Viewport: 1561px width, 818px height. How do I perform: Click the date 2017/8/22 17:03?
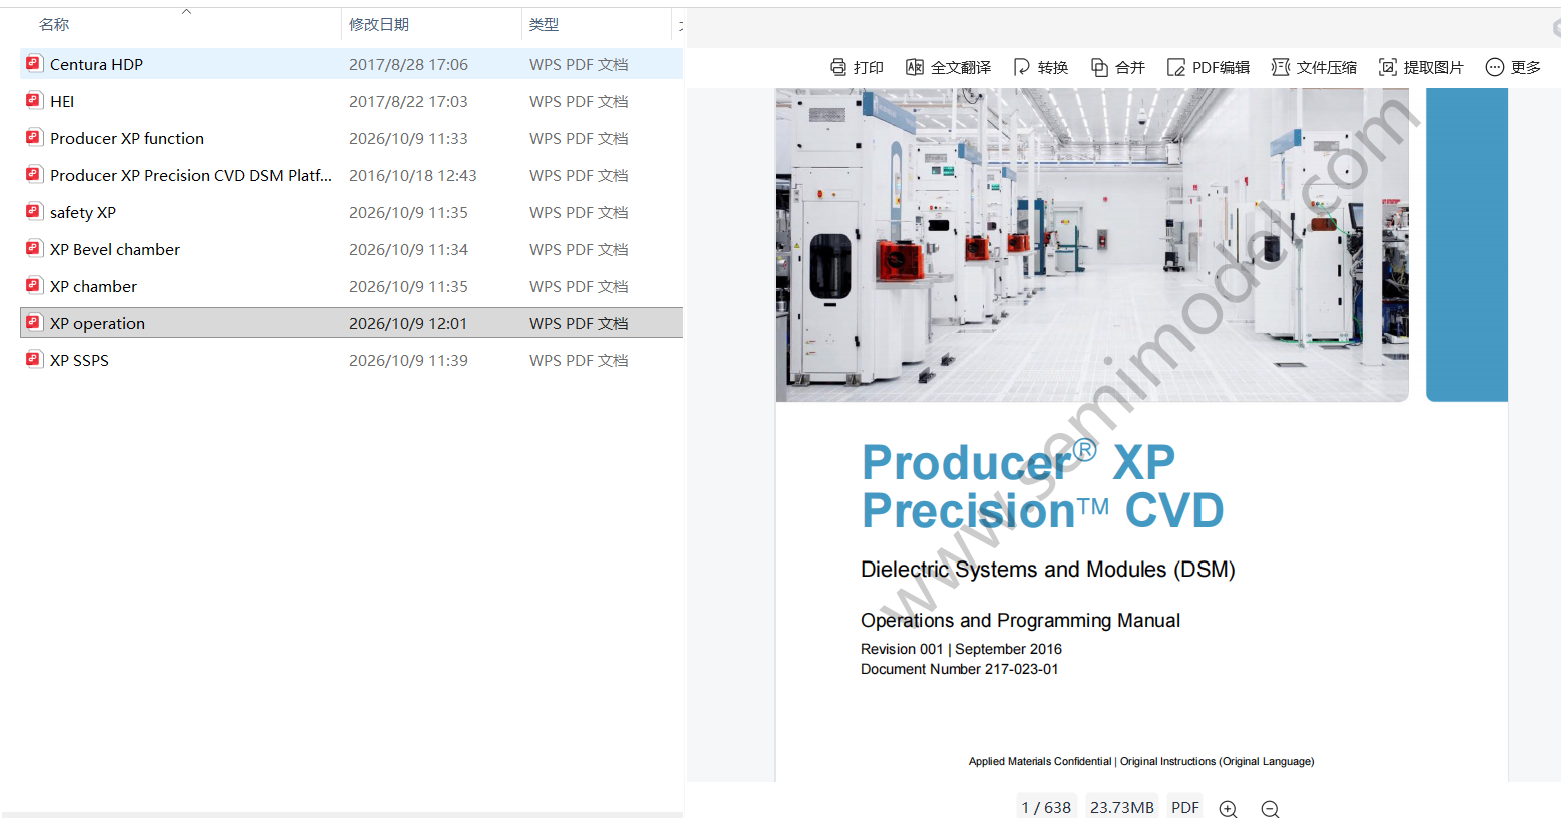pos(408,101)
